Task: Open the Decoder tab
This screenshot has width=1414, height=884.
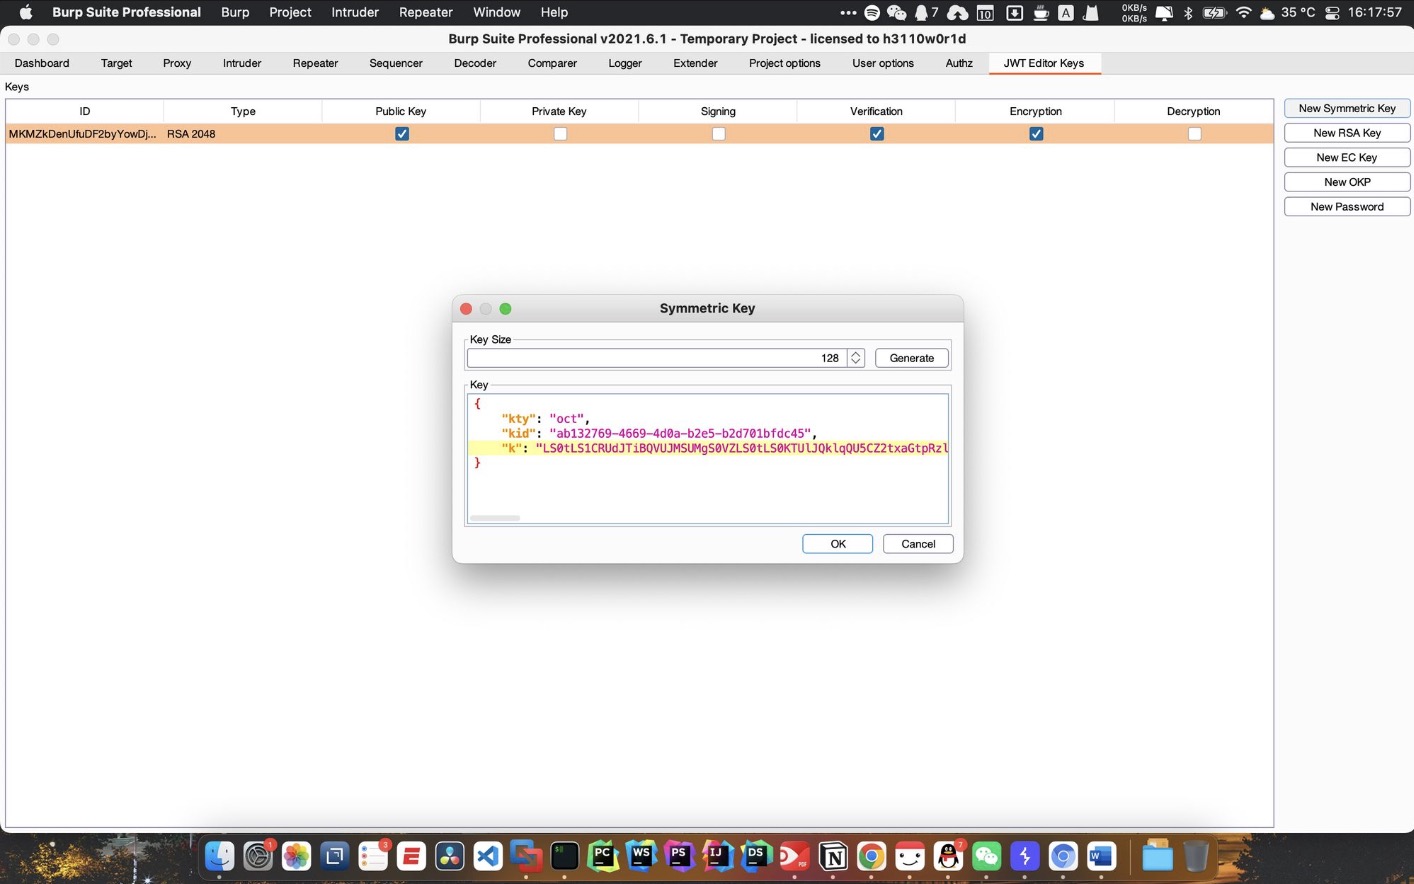Action: tap(475, 63)
